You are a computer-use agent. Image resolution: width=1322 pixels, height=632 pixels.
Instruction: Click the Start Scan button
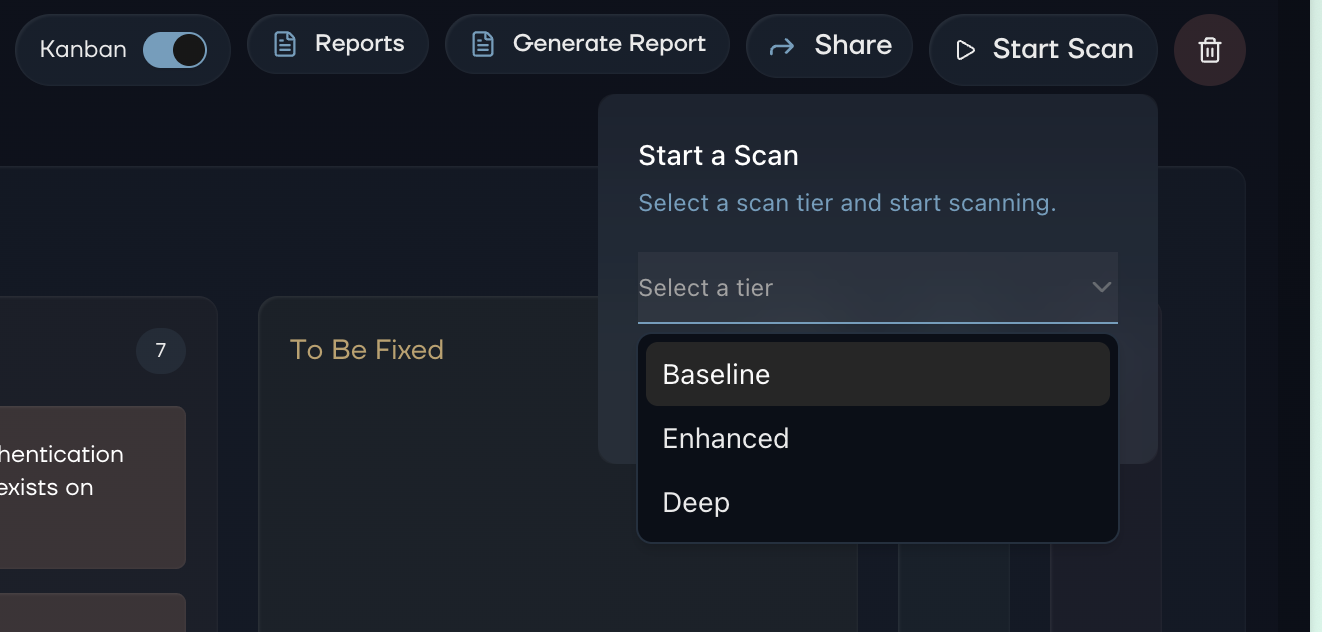coord(1043,48)
